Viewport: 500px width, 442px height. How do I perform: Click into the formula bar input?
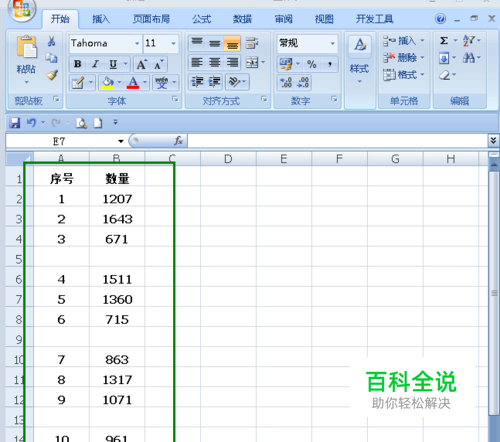(337, 141)
